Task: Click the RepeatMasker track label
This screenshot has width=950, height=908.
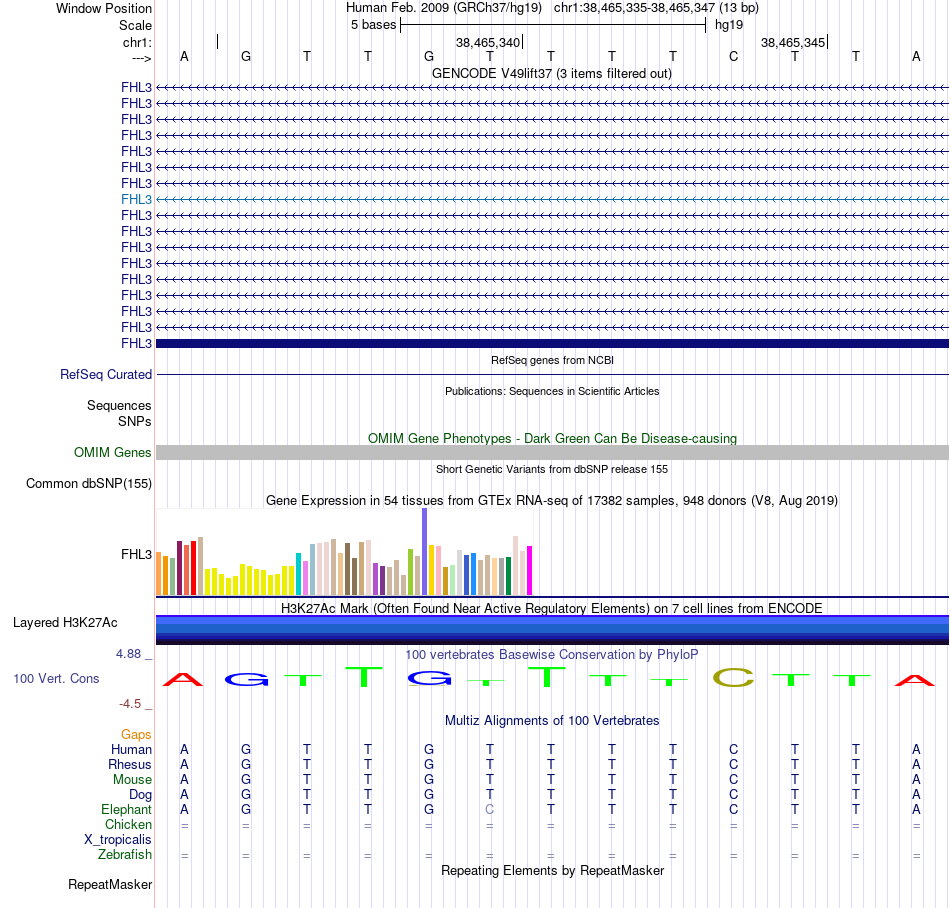Action: 110,885
